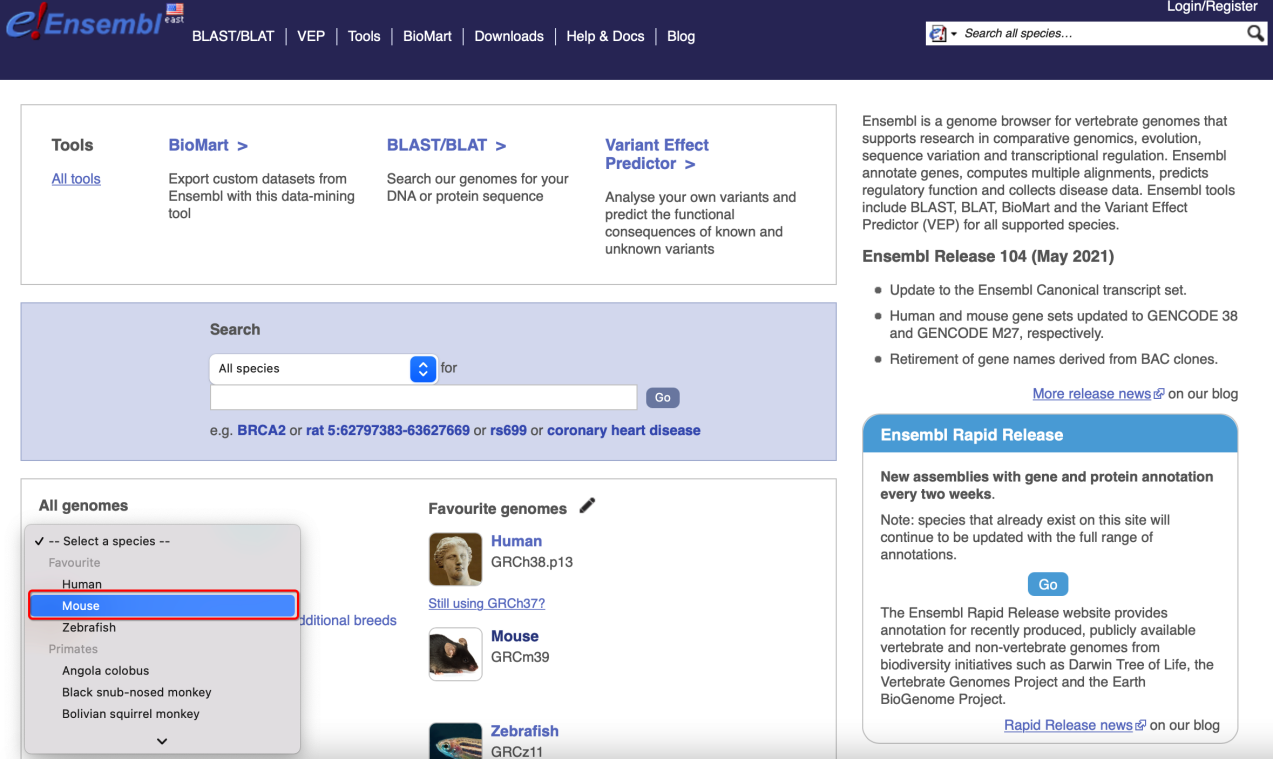The width and height of the screenshot is (1273, 759).
Task: Select Black snub-nosed monkey in species list
Action: point(162,692)
